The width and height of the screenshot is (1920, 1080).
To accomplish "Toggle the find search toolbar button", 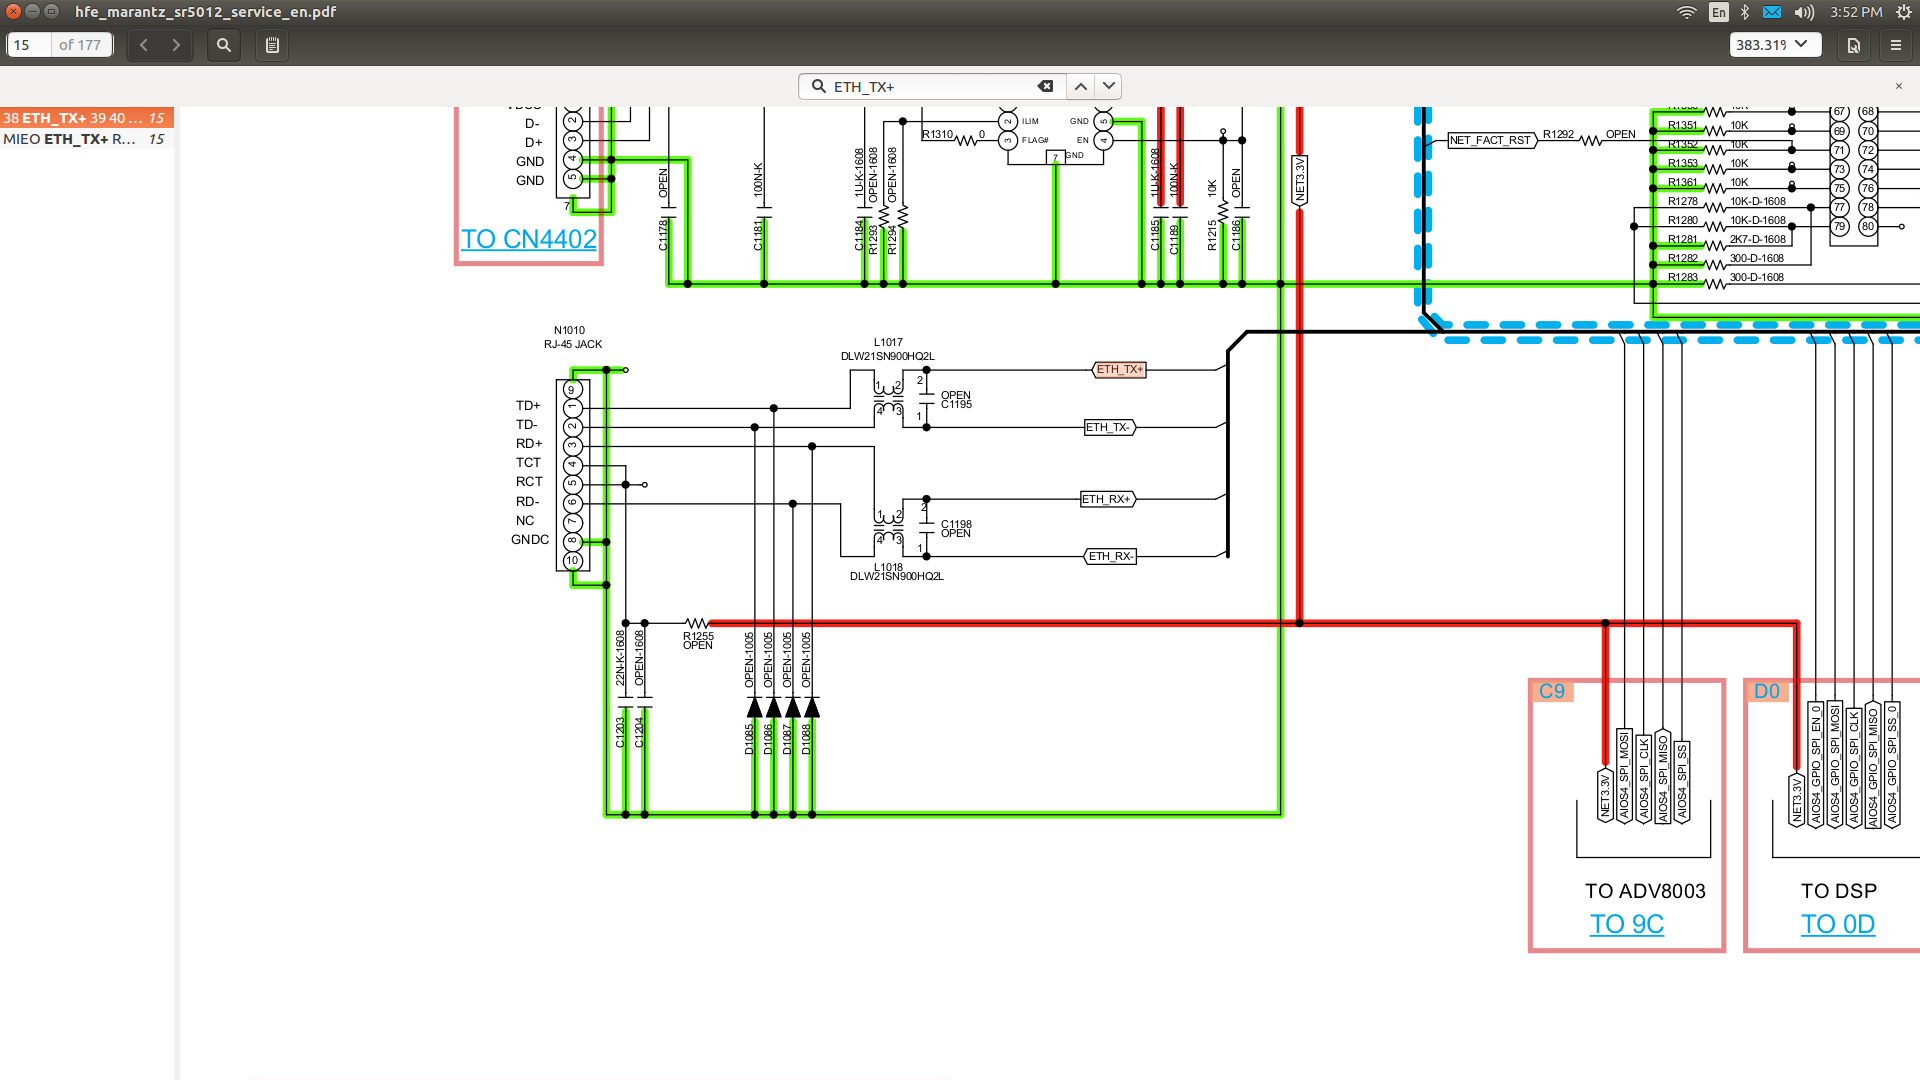I will (x=224, y=45).
